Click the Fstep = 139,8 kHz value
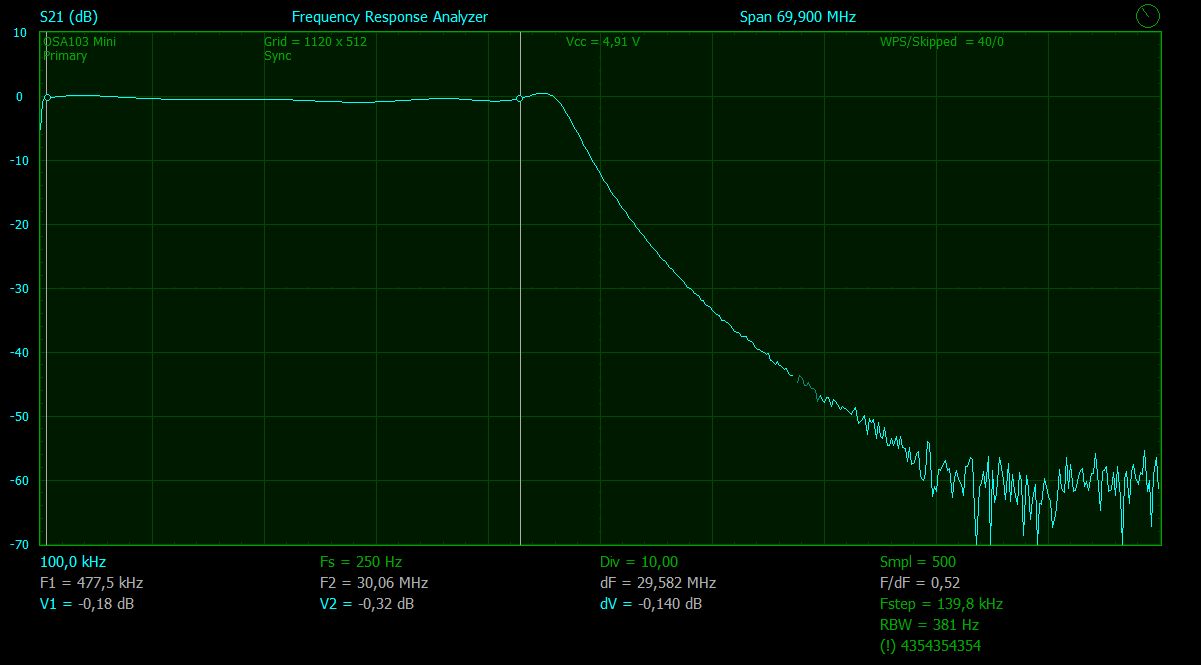The image size is (1201, 665). (941, 604)
